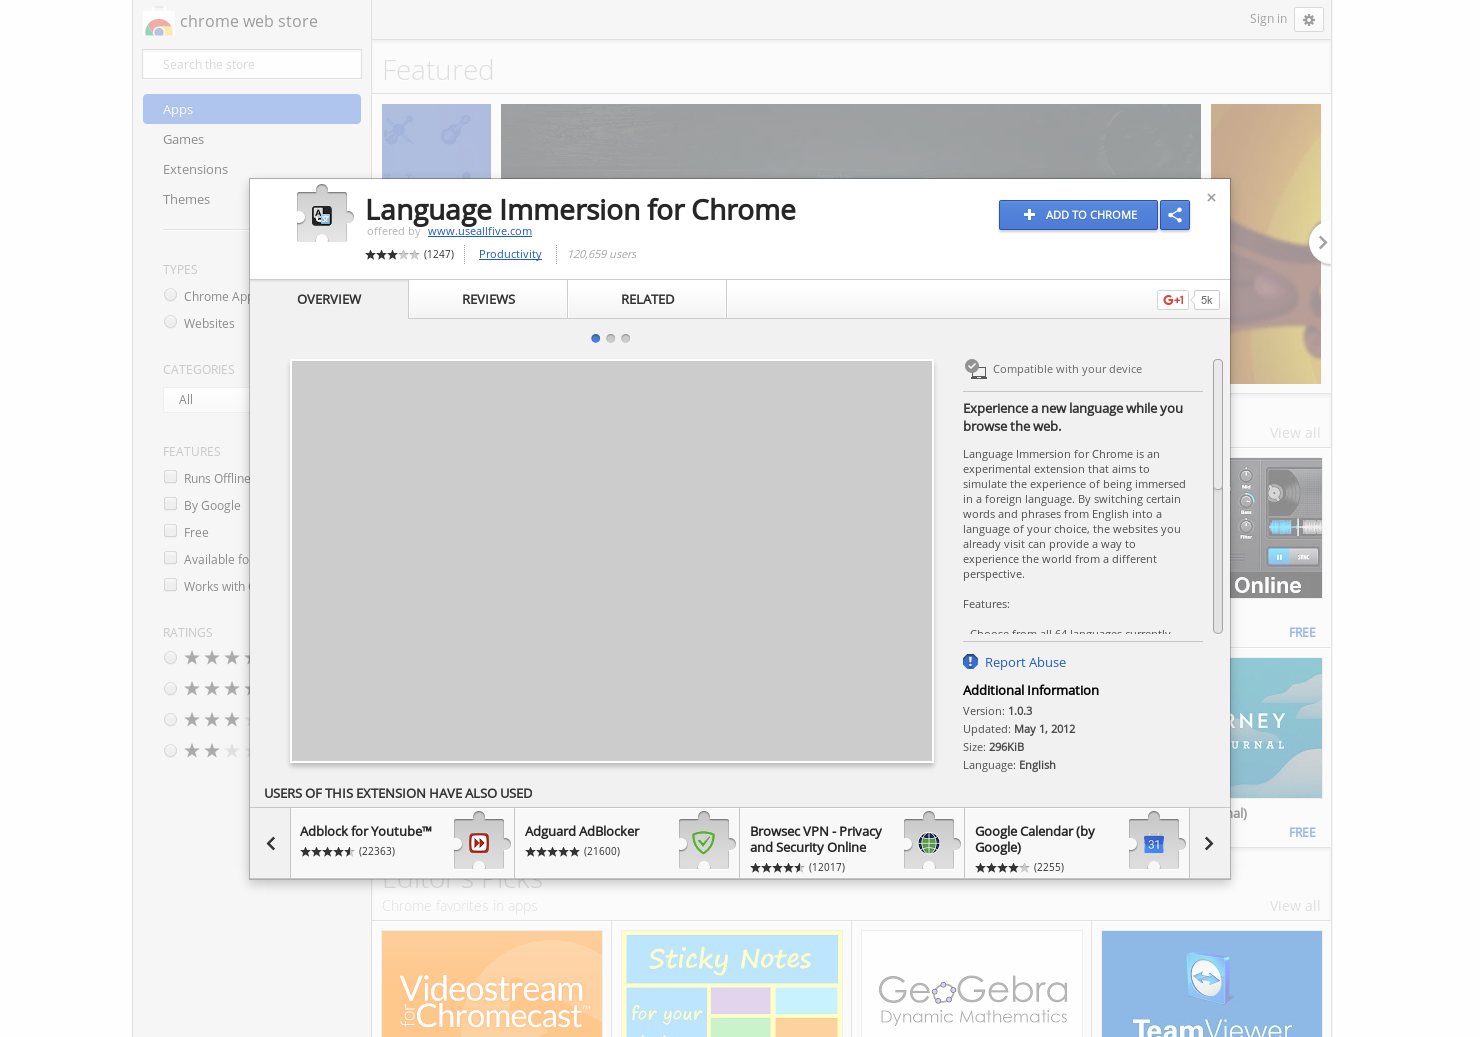Click the Adguard AdBlocker shield icon
Viewport: 1480px width, 1037px height.
point(704,843)
